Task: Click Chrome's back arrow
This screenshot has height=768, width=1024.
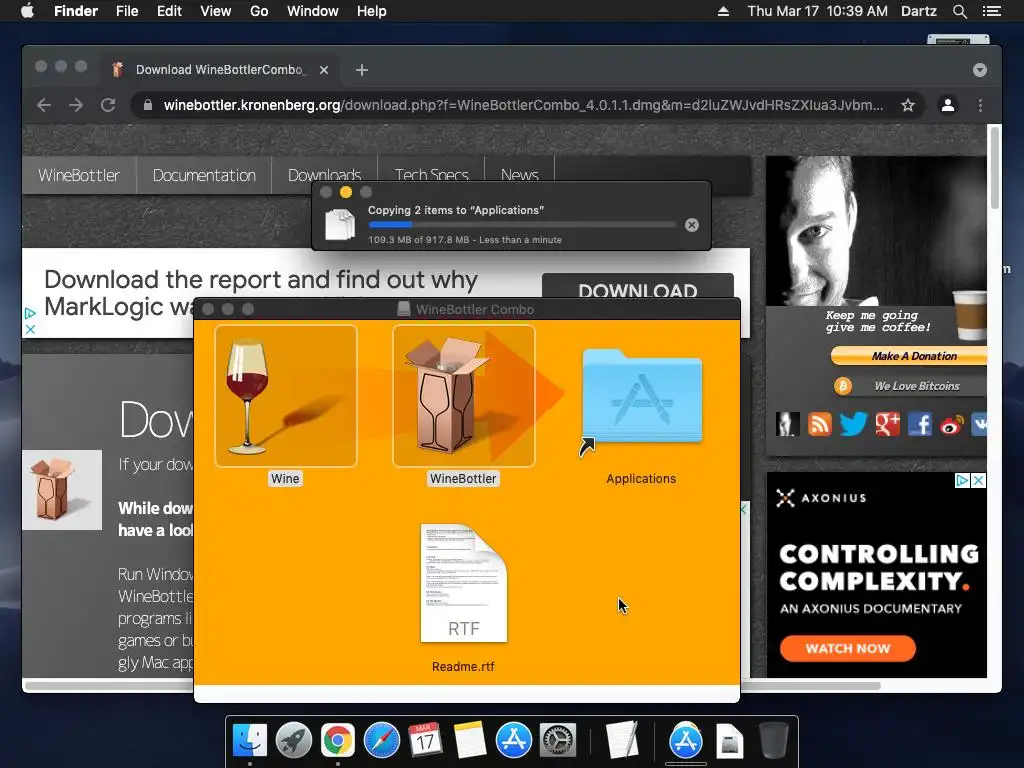Action: [x=44, y=105]
